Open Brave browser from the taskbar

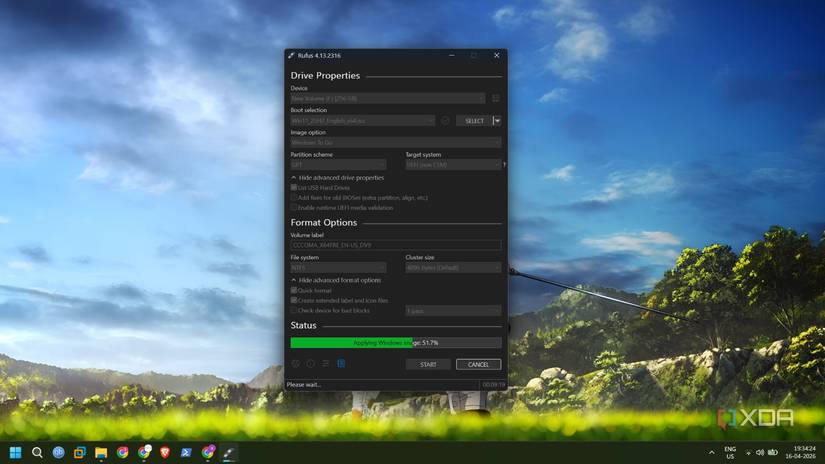tap(165, 452)
